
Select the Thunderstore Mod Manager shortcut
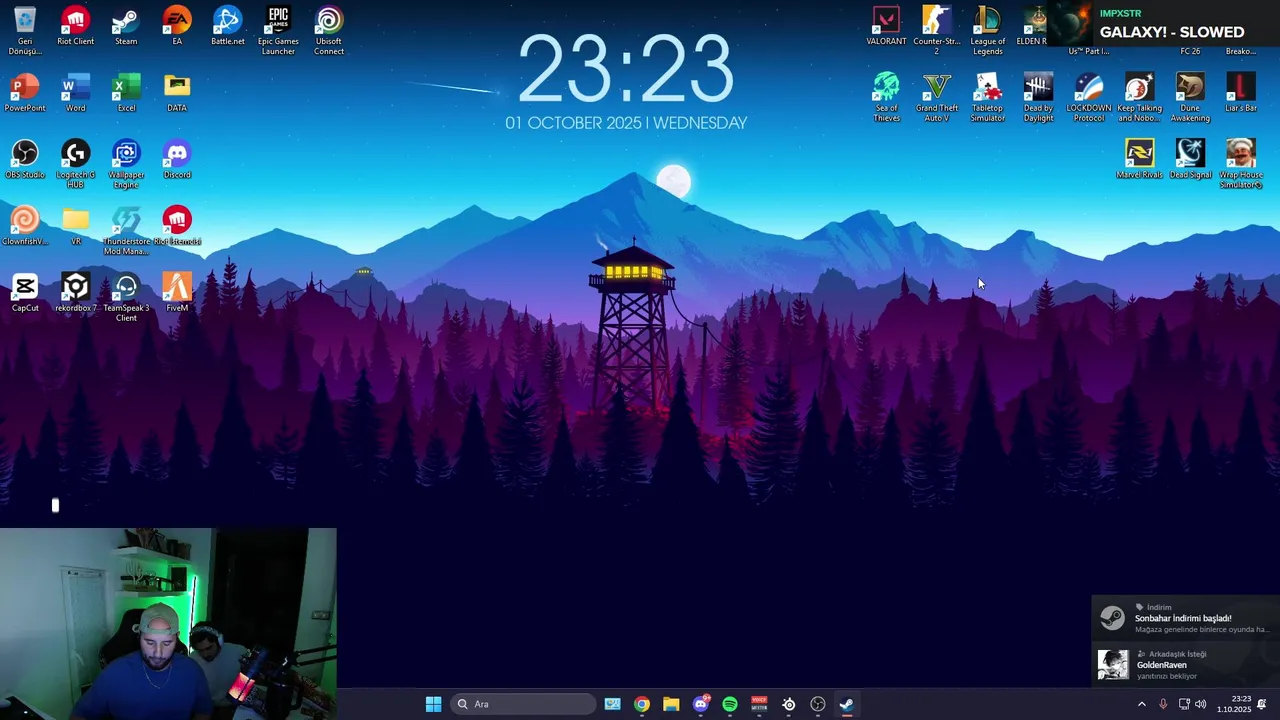pyautogui.click(x=126, y=231)
